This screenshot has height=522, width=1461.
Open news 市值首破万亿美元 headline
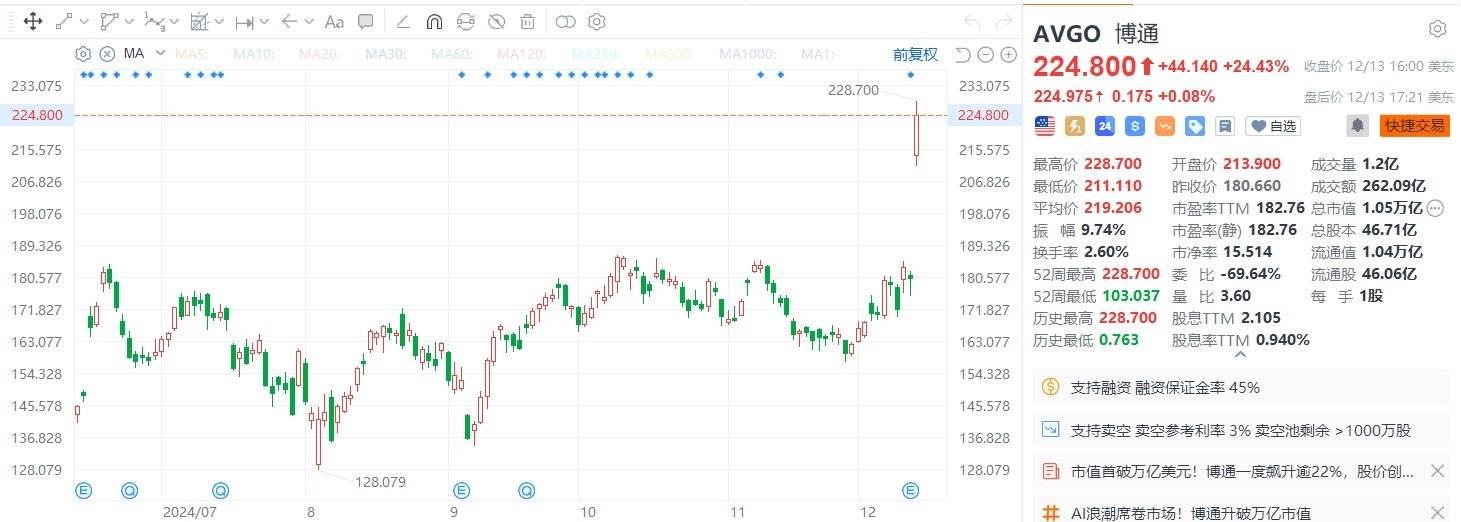pos(1243,471)
